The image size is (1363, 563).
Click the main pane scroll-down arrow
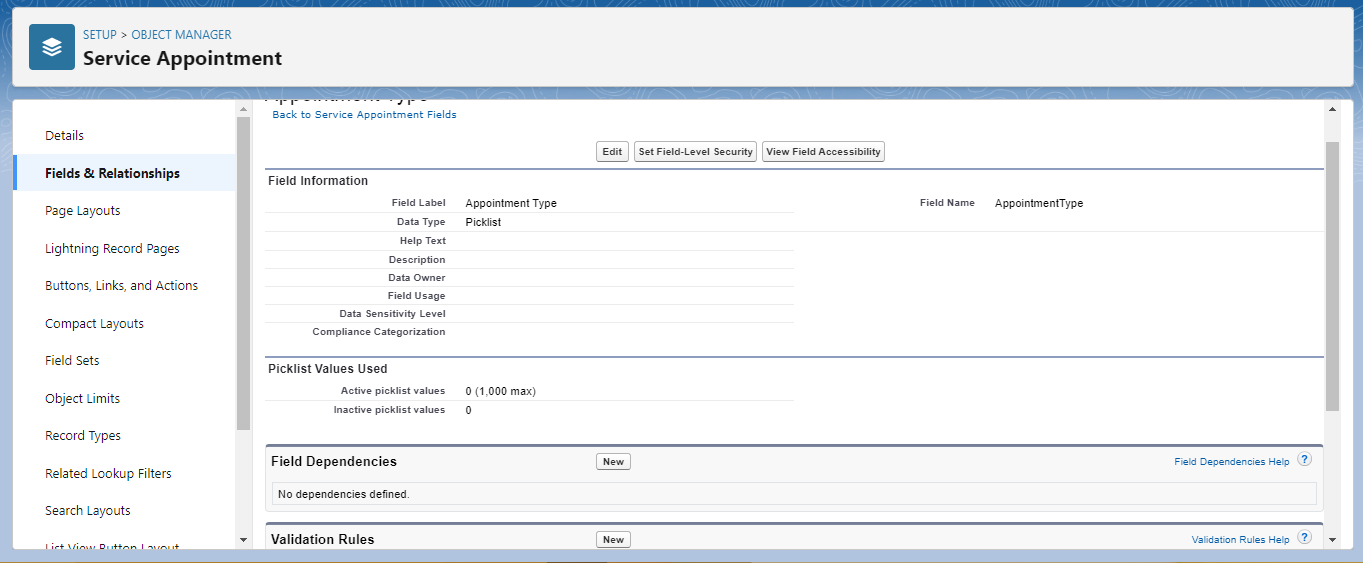[1331, 540]
